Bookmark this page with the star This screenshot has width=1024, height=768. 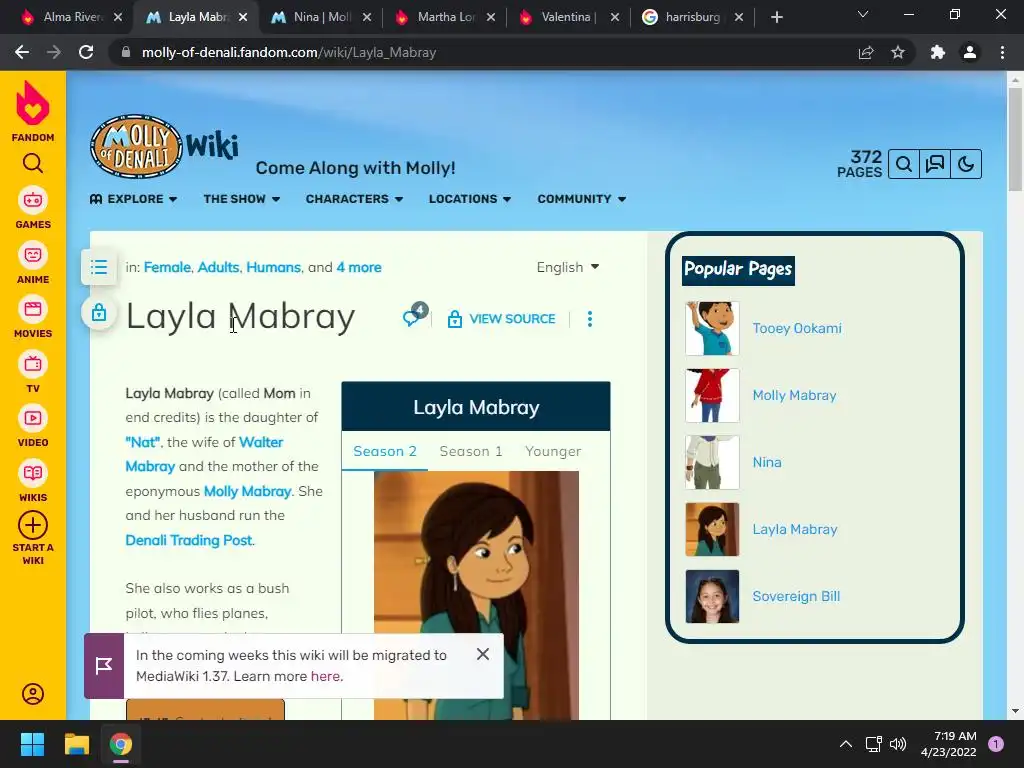[898, 52]
